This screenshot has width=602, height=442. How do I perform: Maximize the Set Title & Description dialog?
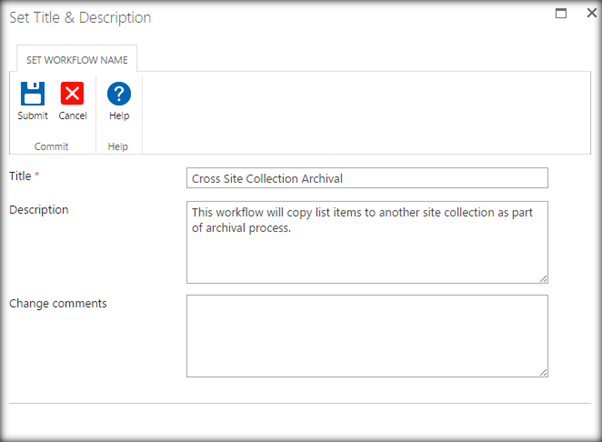pos(561,14)
